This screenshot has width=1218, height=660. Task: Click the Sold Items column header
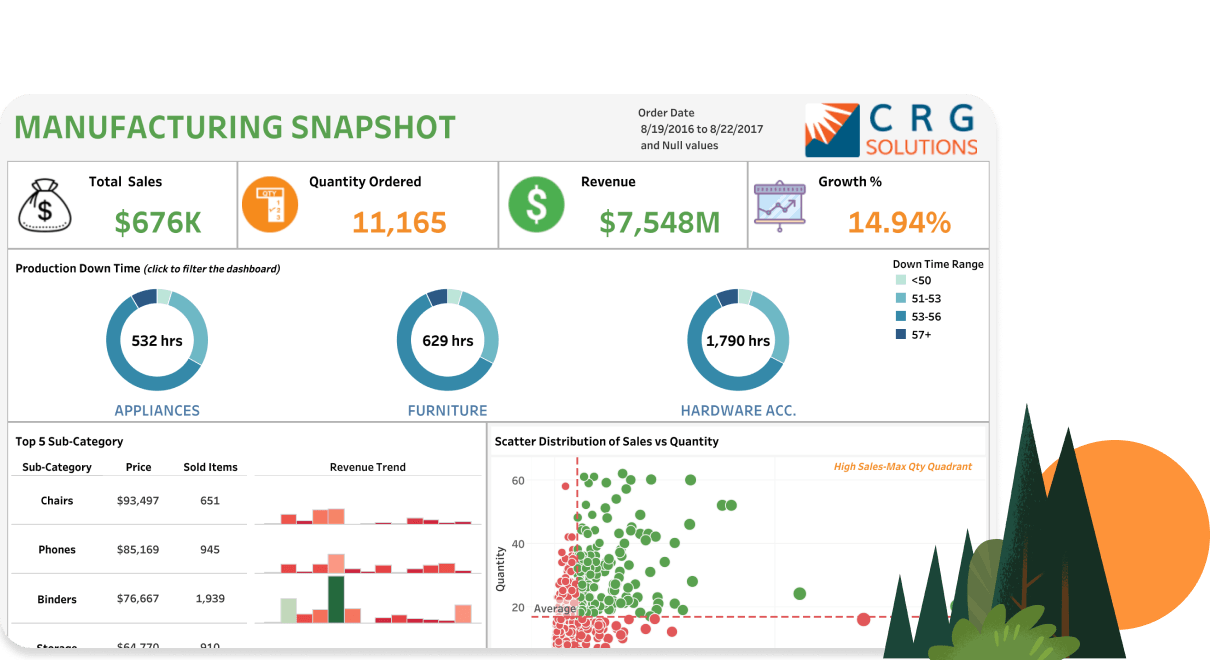210,467
